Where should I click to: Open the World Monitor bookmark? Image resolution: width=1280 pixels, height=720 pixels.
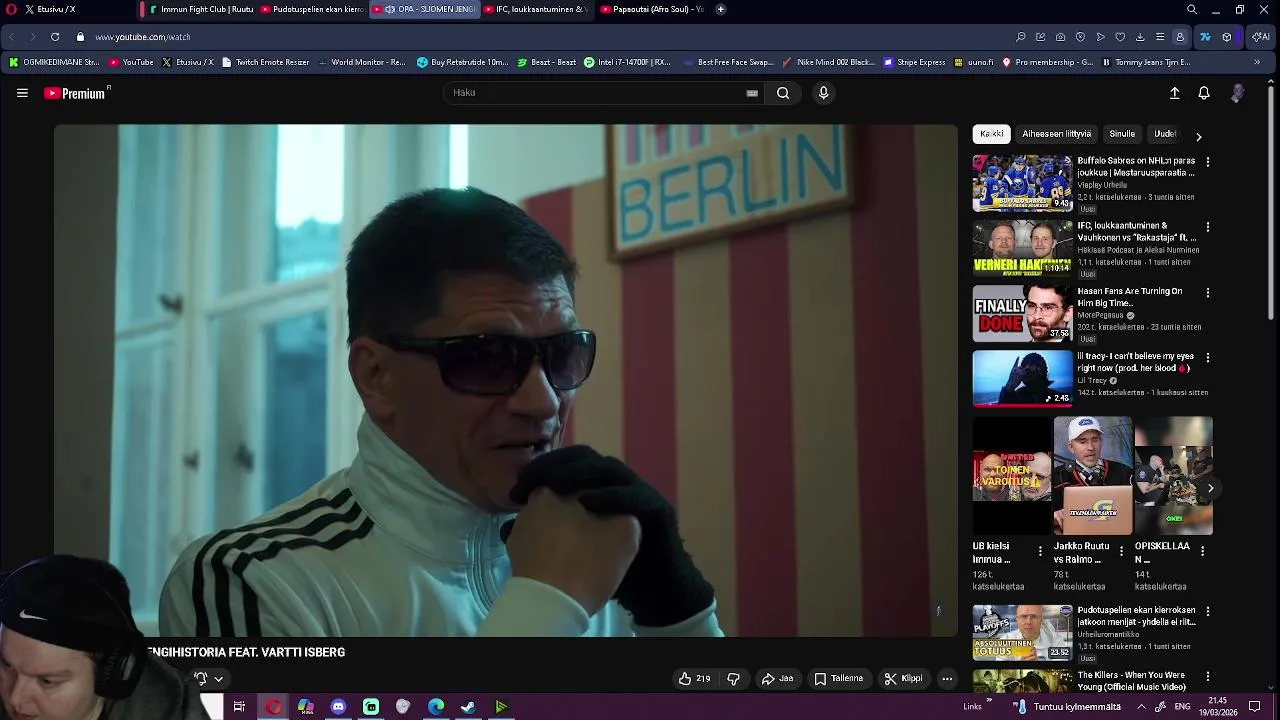coord(361,62)
